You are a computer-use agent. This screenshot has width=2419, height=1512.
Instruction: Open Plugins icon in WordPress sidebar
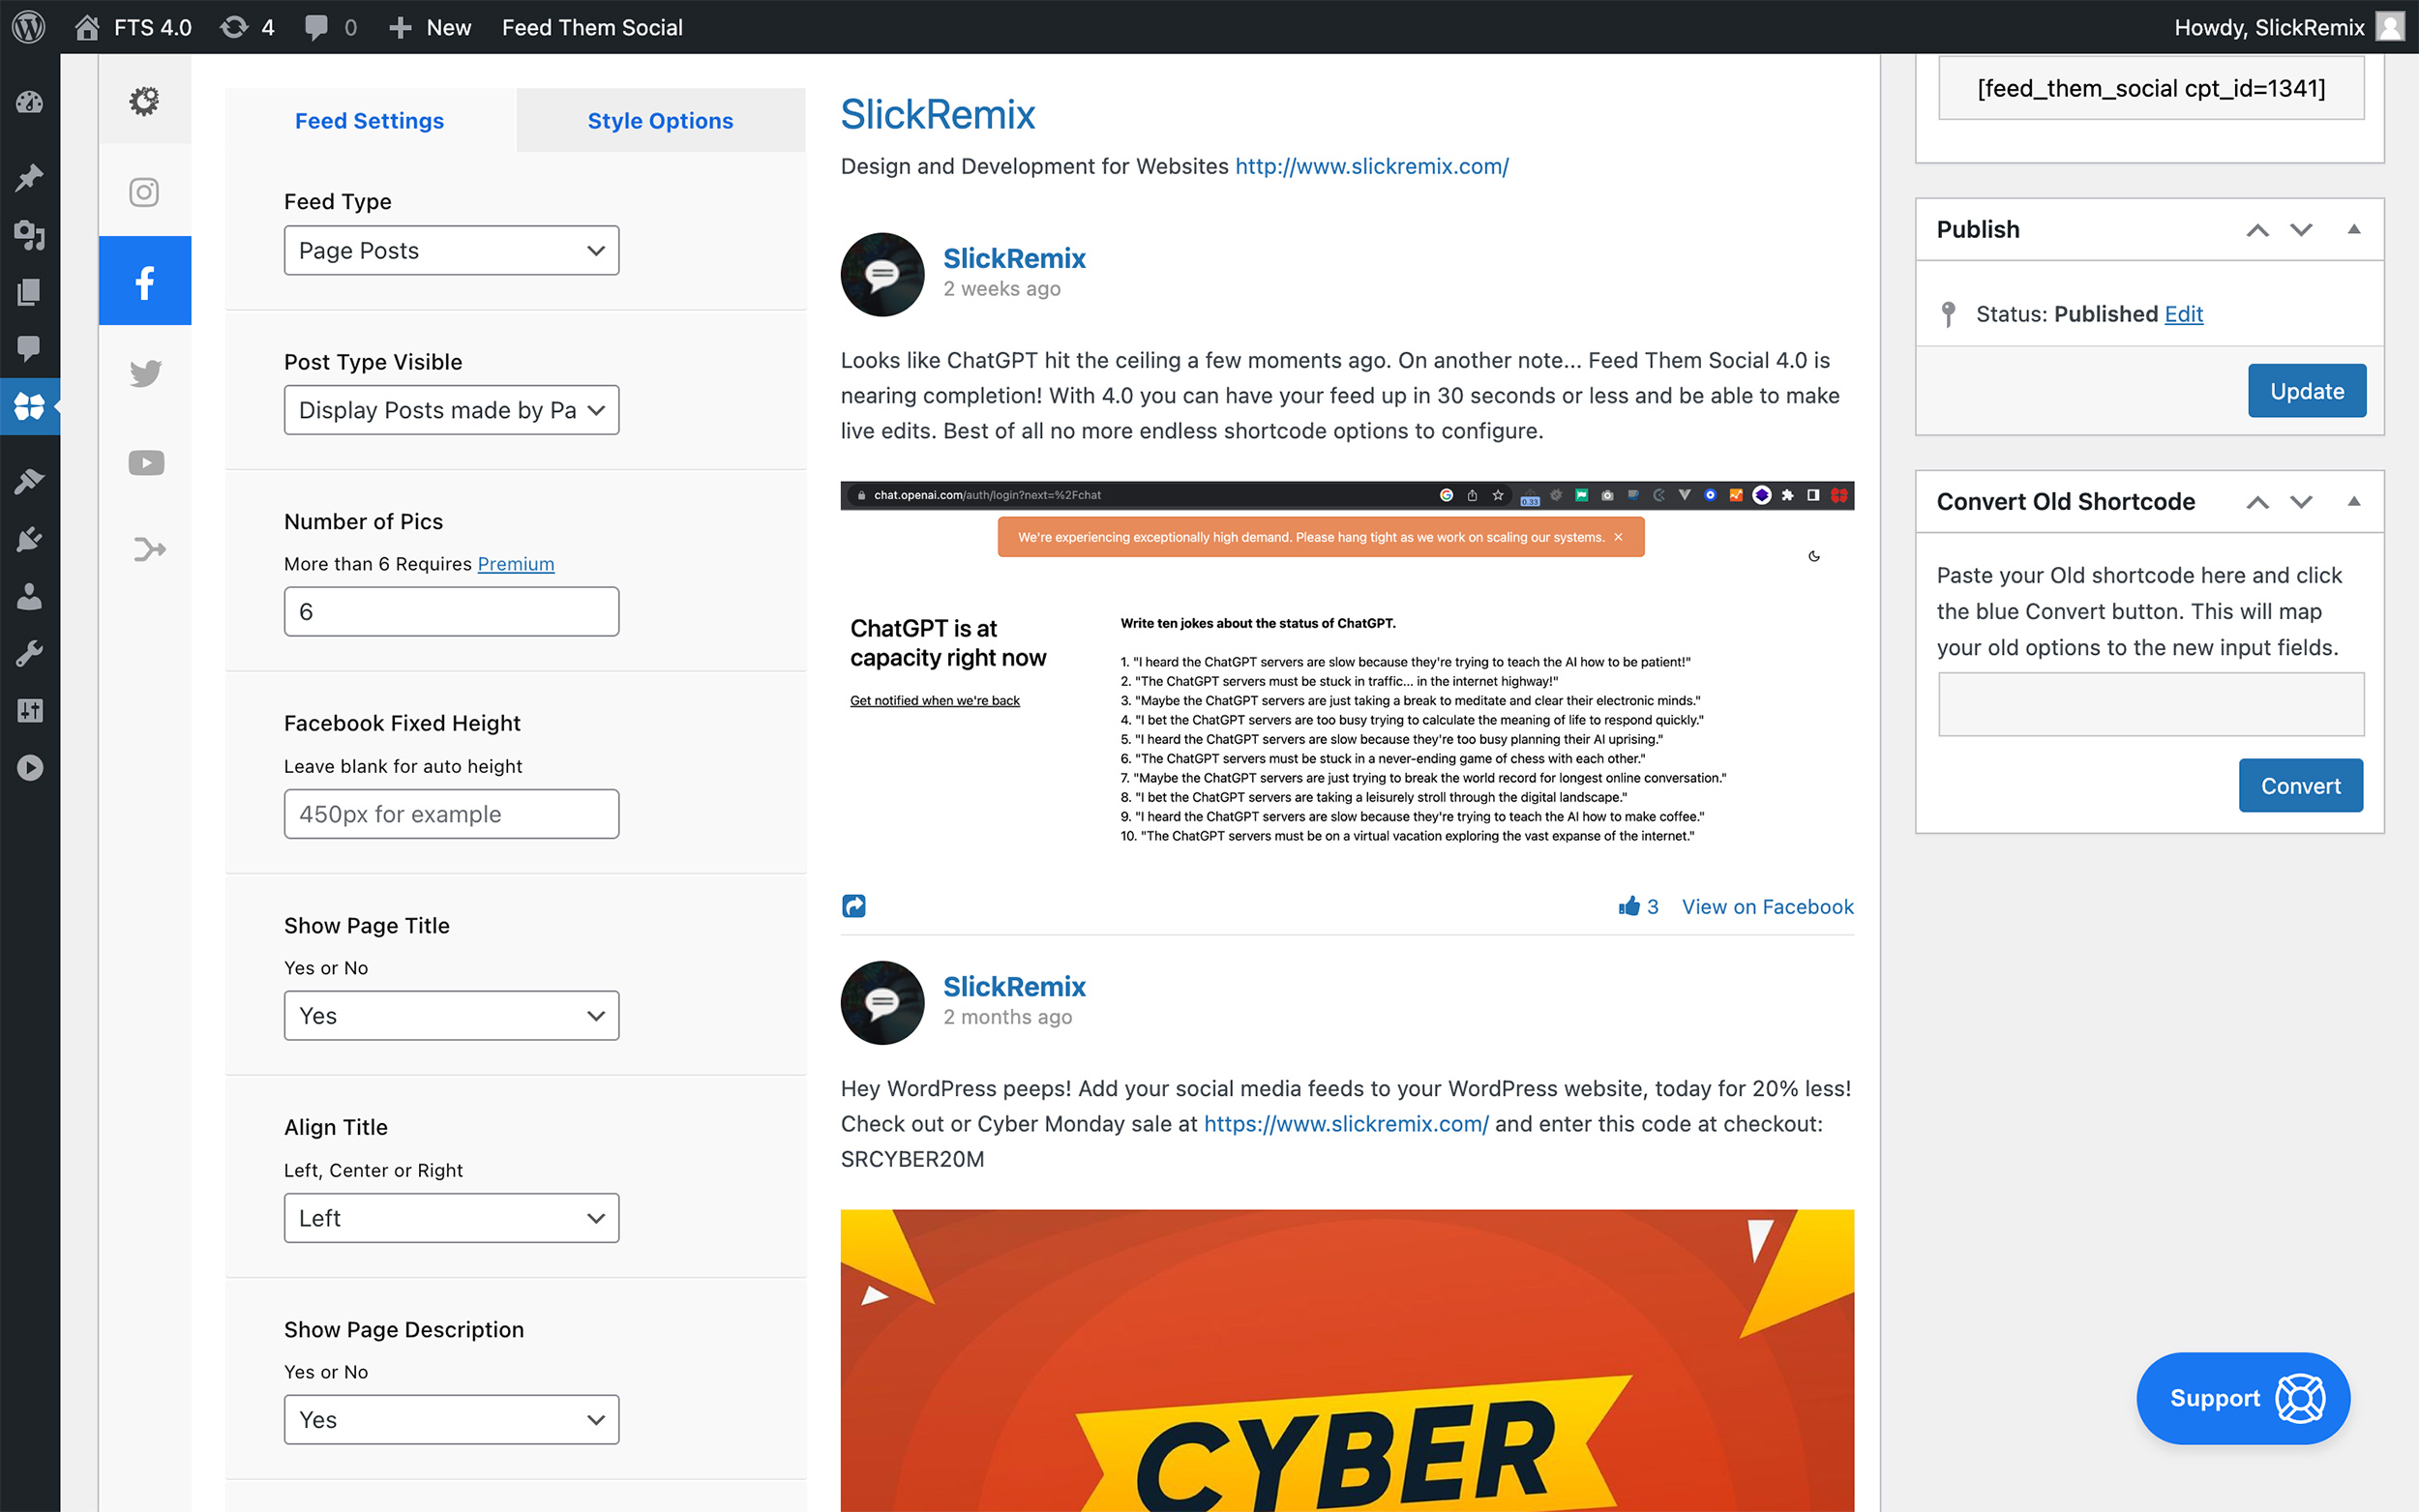click(29, 539)
